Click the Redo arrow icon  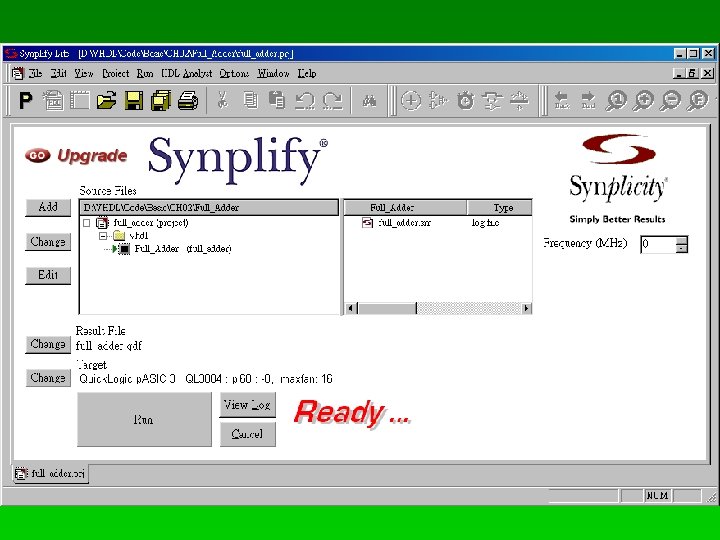[x=332, y=101]
